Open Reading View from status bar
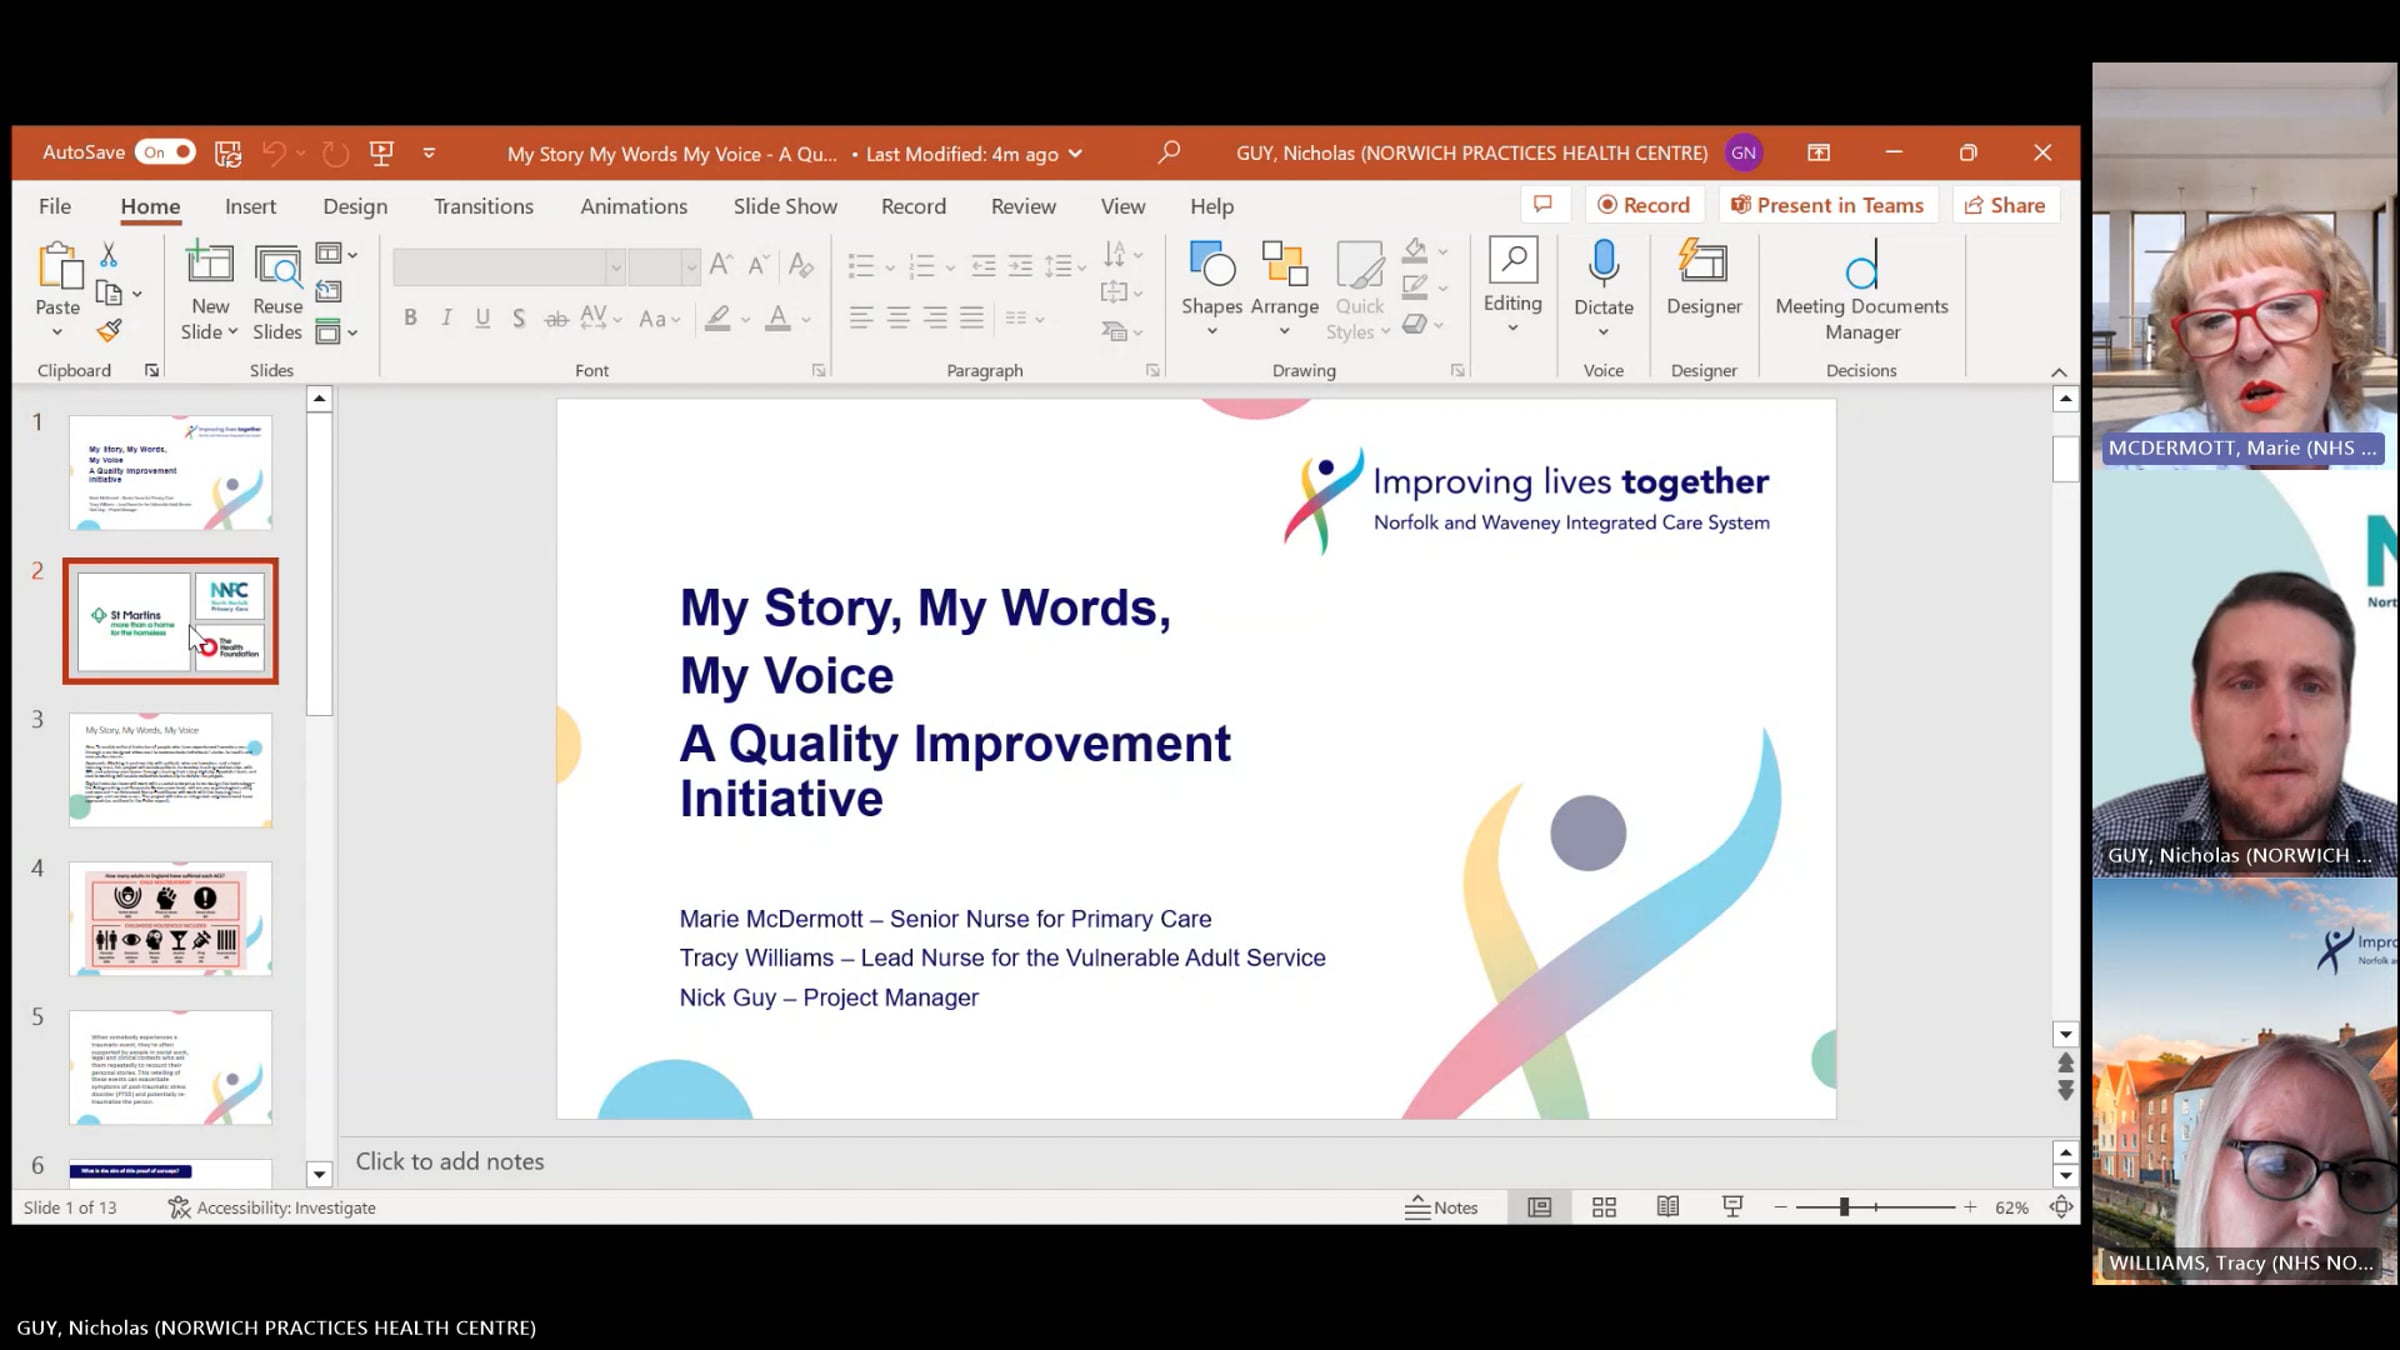Screen dimensions: 2400x1350 click(1667, 1207)
